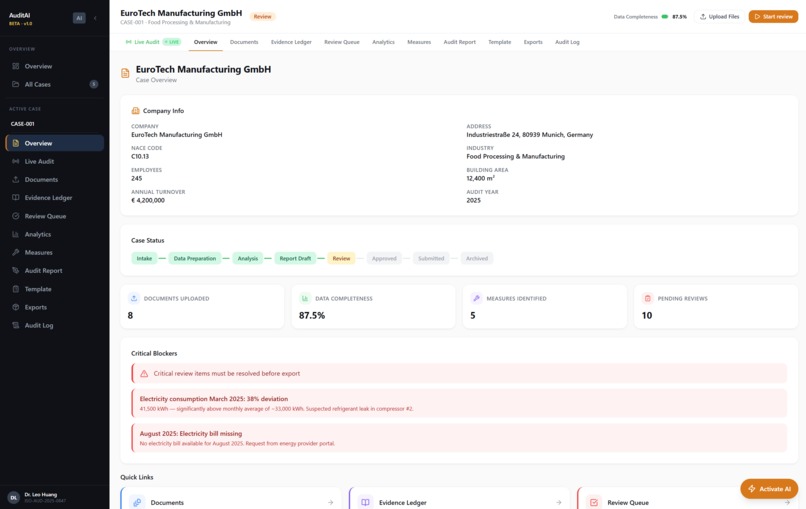Screen dimensions: 806x509
Task: Open the electricity consumption March 2025 deviation blocker
Action: [459, 403]
